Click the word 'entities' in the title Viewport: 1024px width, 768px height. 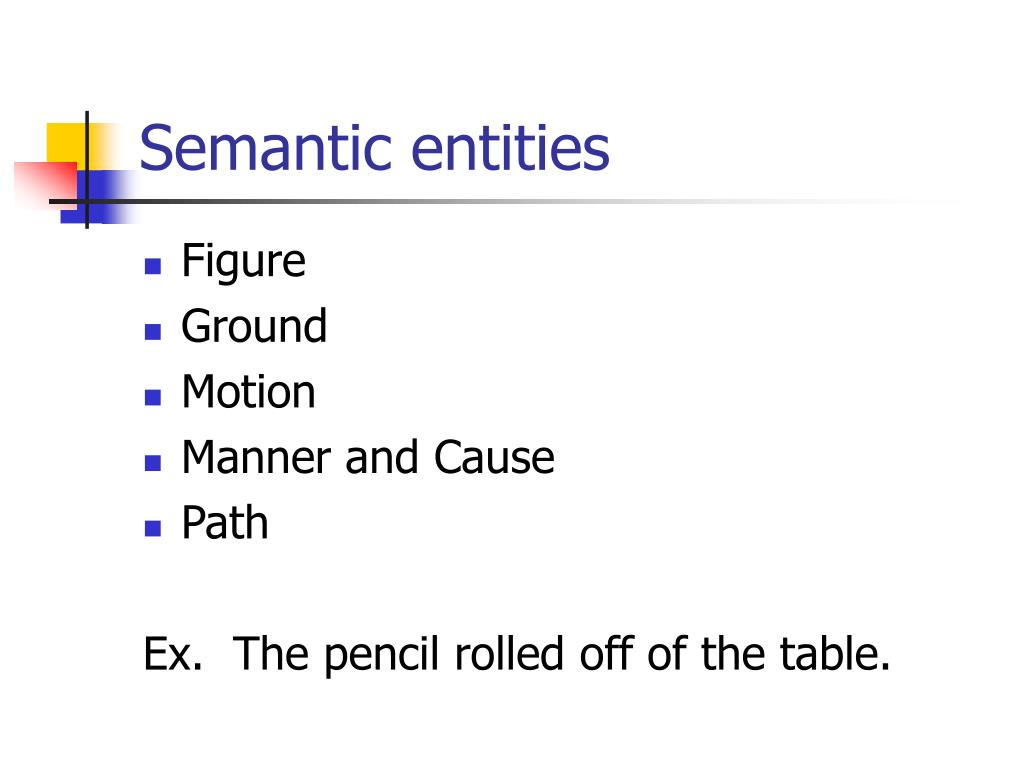point(510,148)
